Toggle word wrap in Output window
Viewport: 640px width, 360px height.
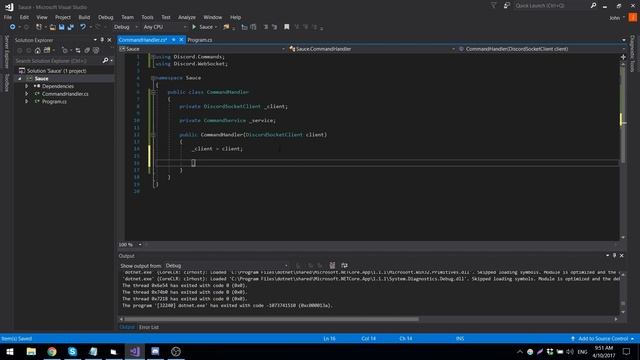[x=344, y=265]
